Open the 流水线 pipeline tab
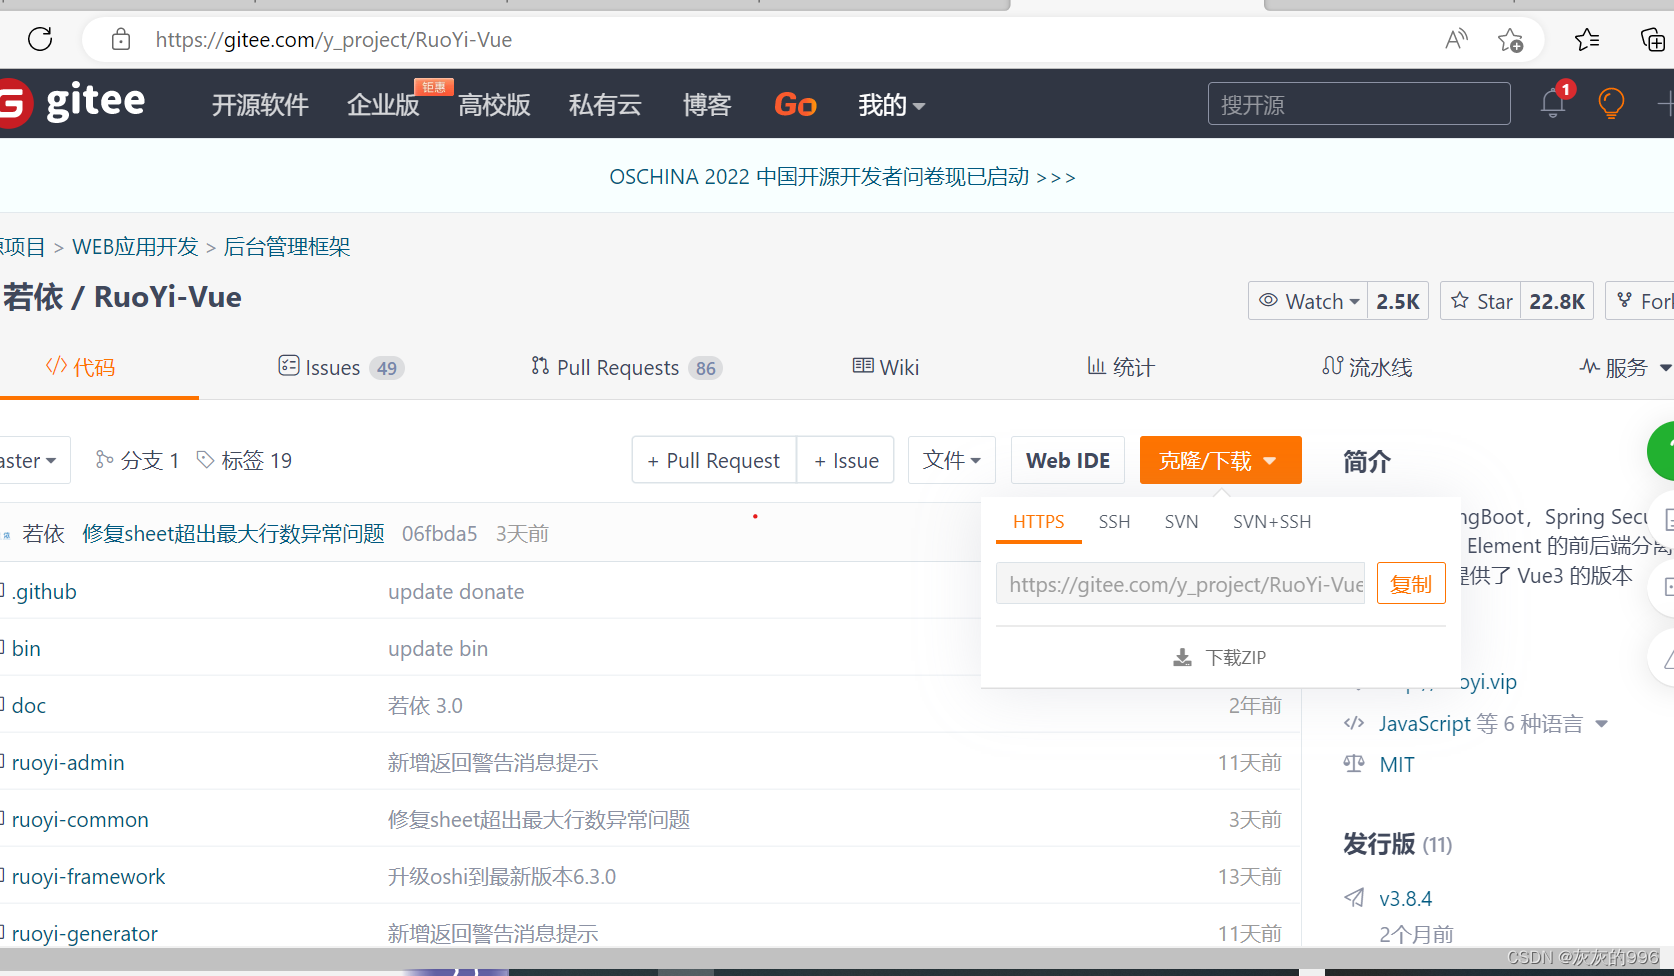The height and width of the screenshot is (976, 1674). 1367,367
